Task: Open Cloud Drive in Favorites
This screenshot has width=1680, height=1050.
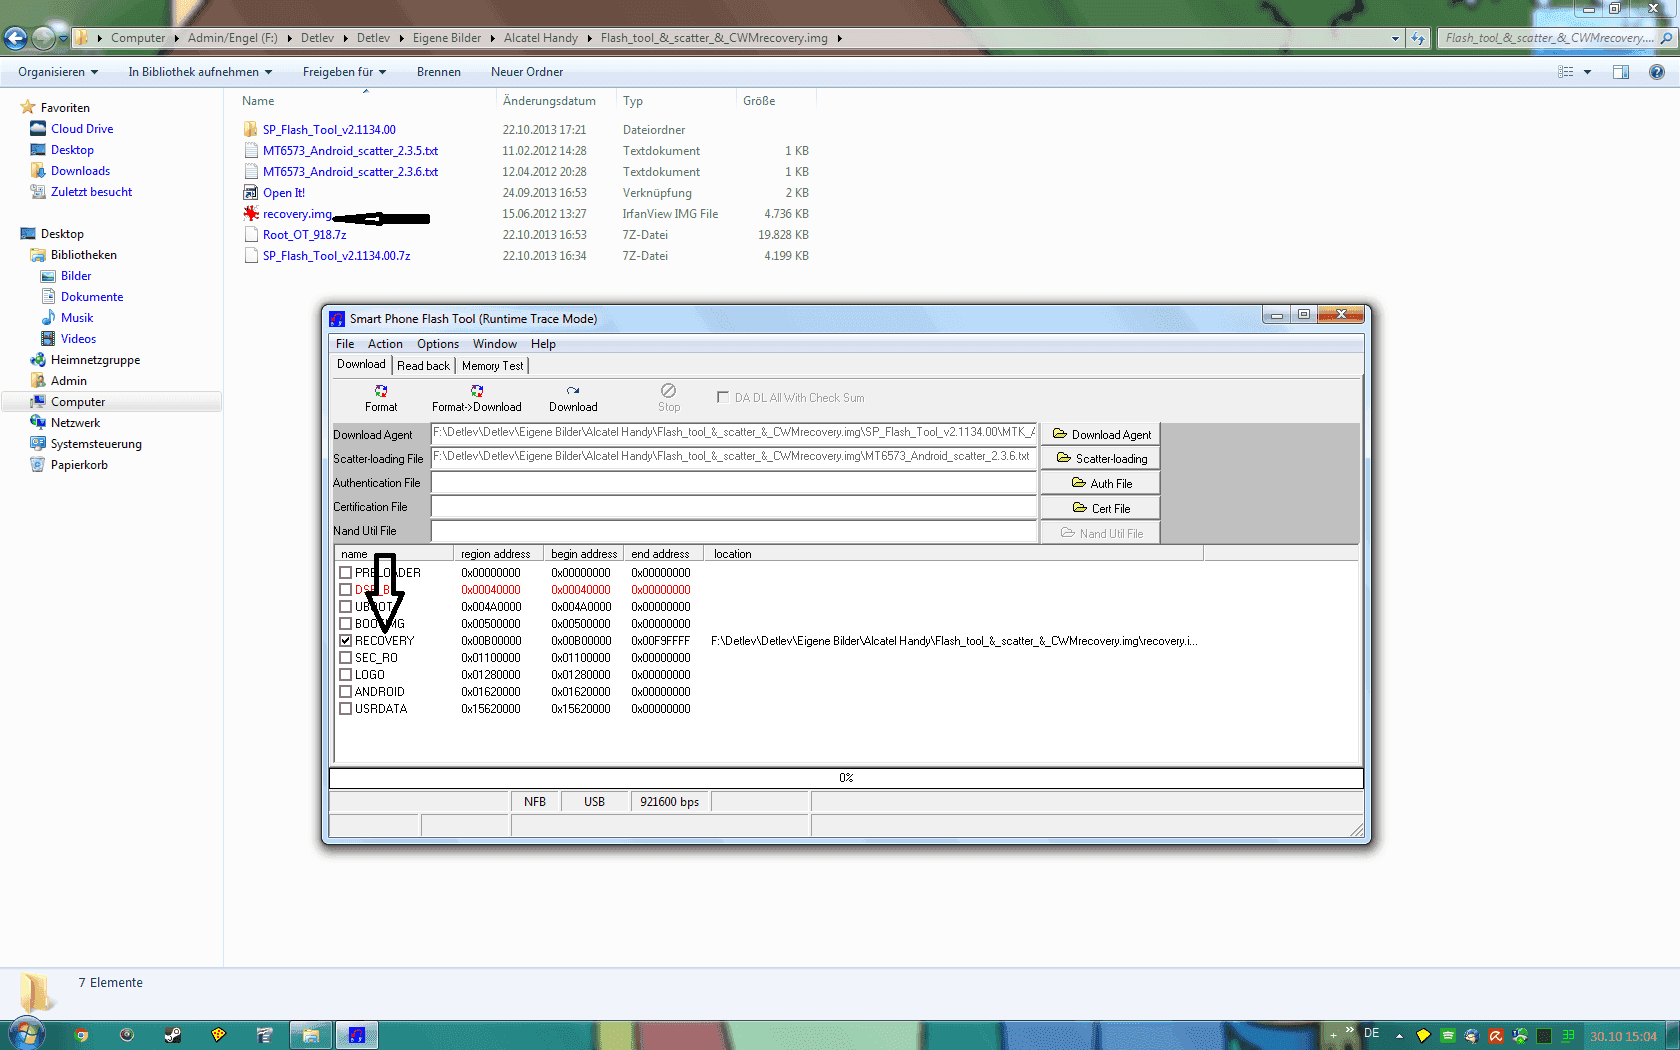Action: [x=82, y=128]
